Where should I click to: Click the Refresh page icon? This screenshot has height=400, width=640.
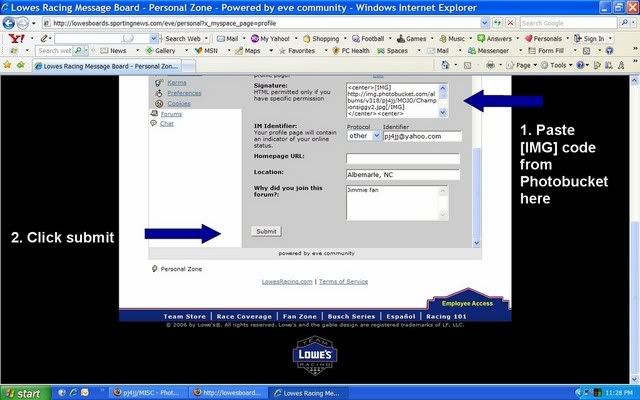497,23
